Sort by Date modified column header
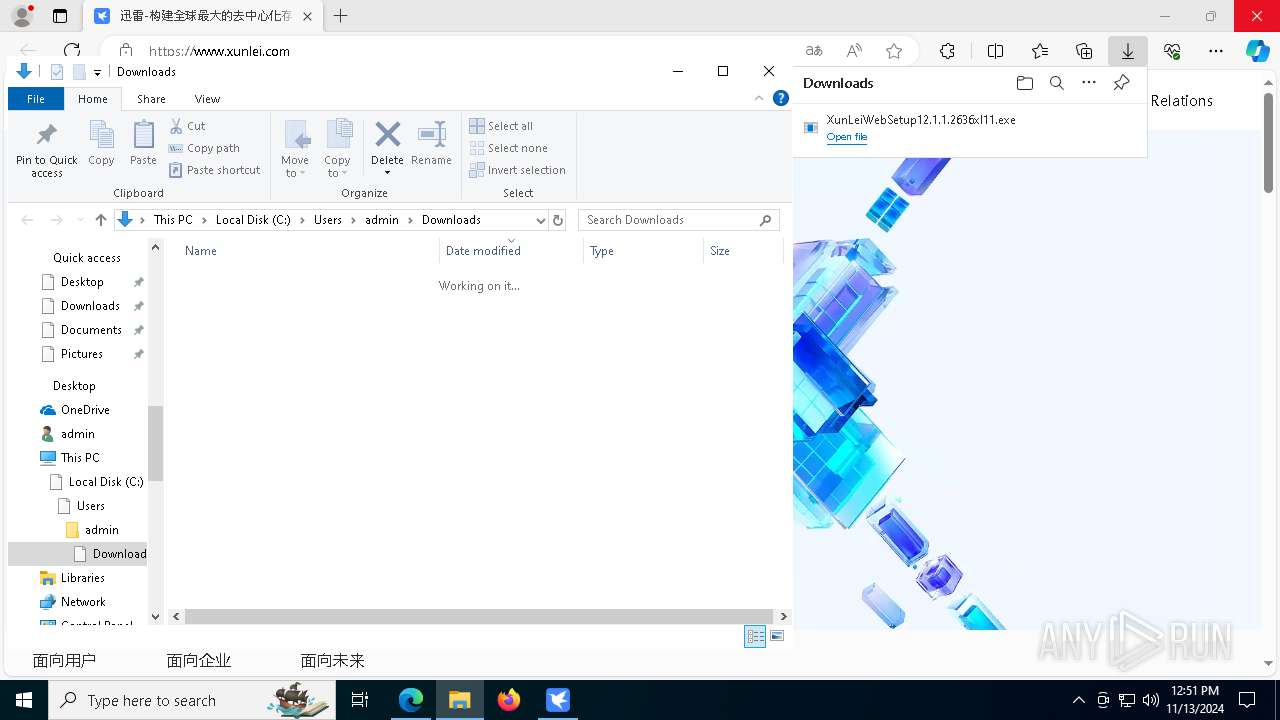Image resolution: width=1280 pixels, height=720 pixels. pos(511,251)
